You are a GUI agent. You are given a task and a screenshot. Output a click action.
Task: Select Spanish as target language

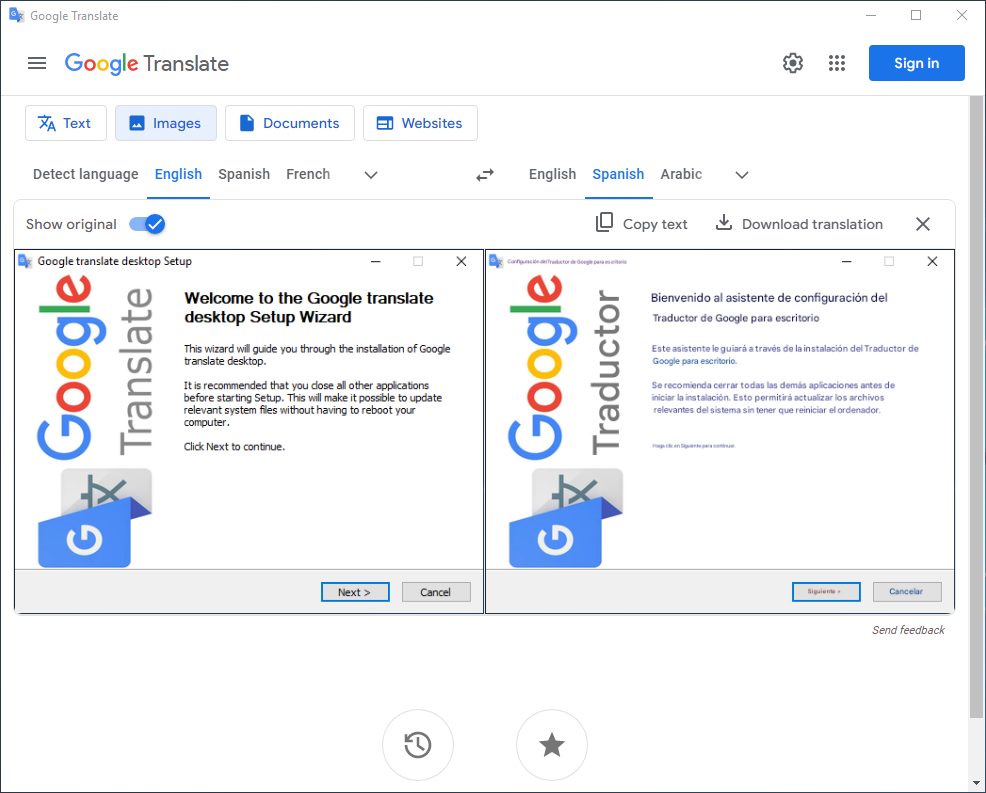pos(618,174)
